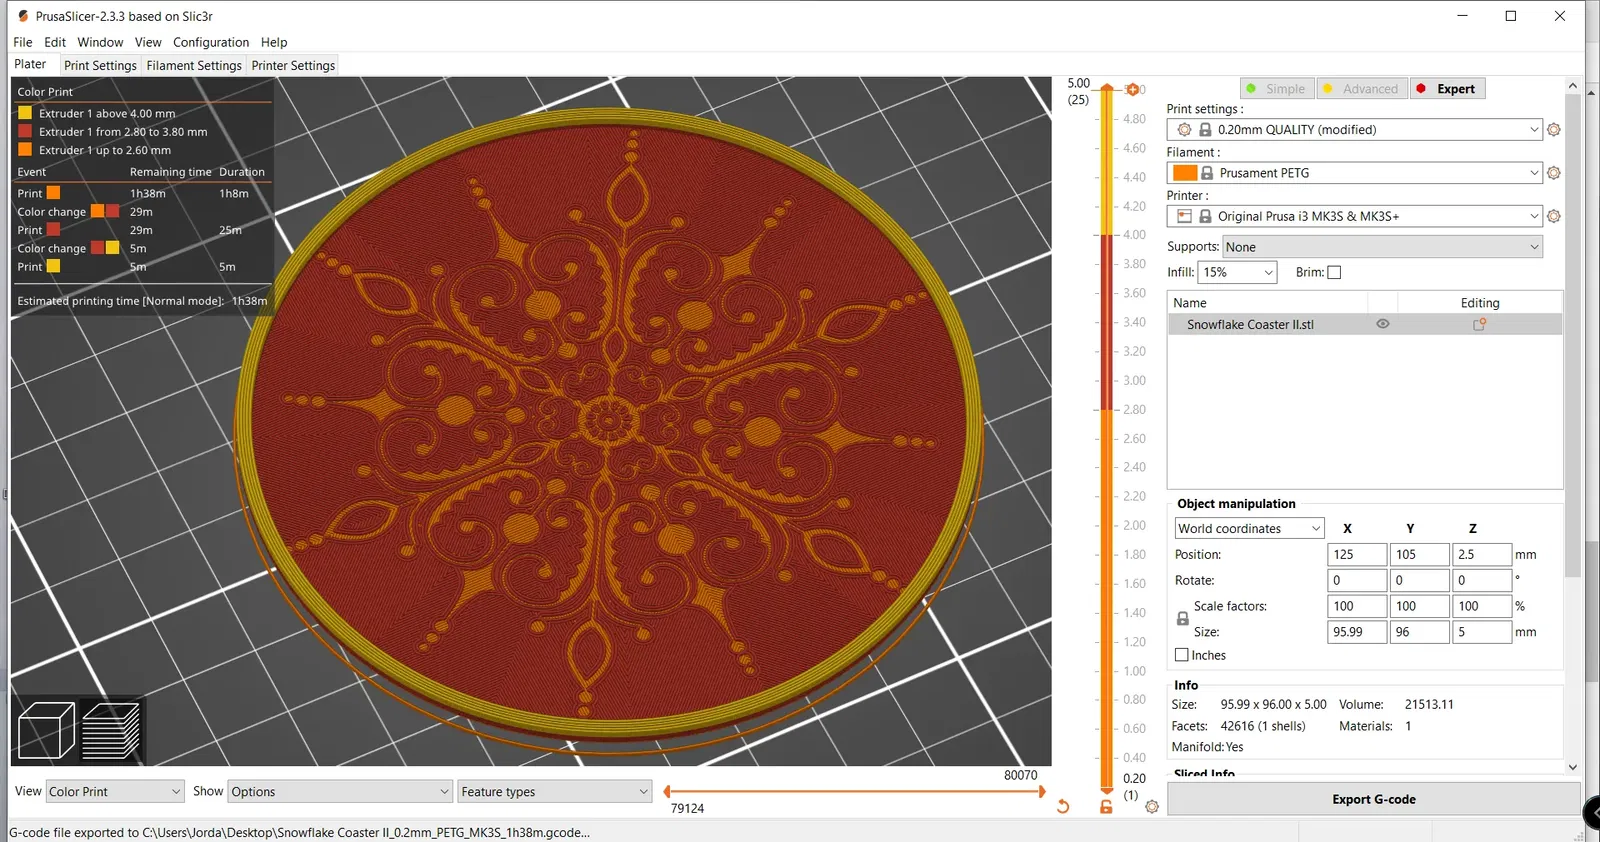Open print settings via its gear icon
The width and height of the screenshot is (1600, 842).
pos(1554,130)
